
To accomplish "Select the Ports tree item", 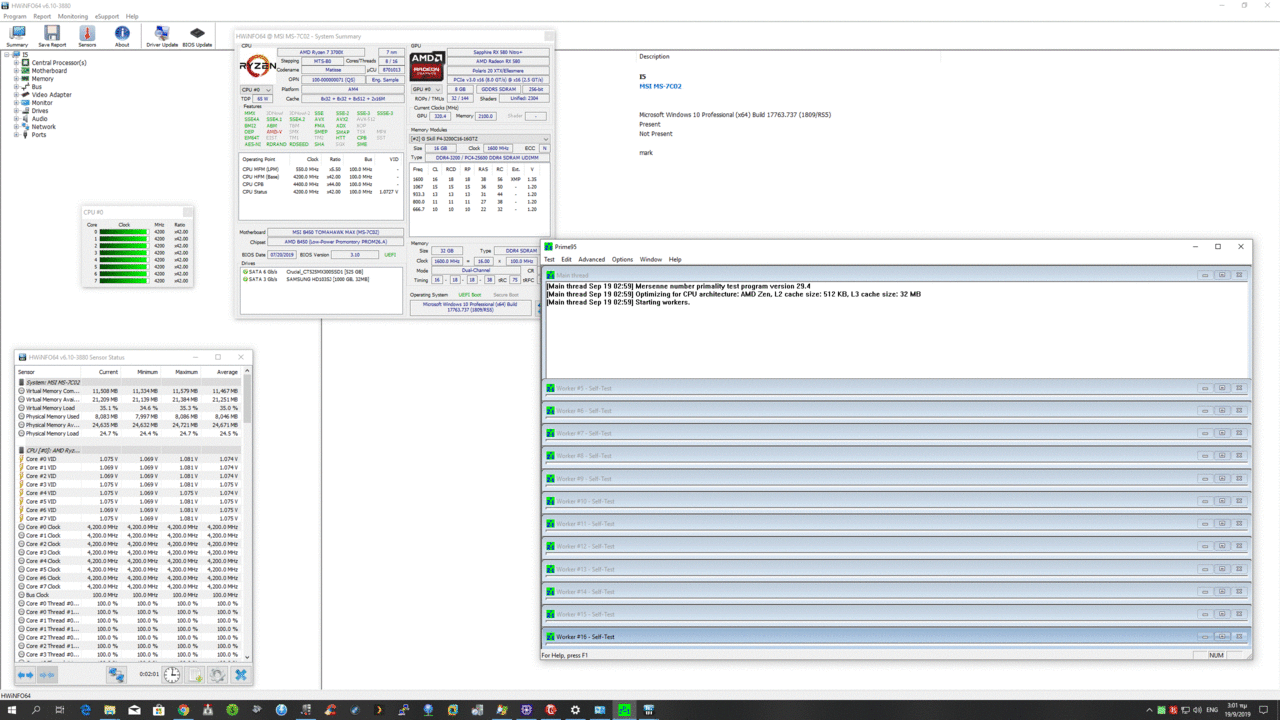I will coord(39,135).
